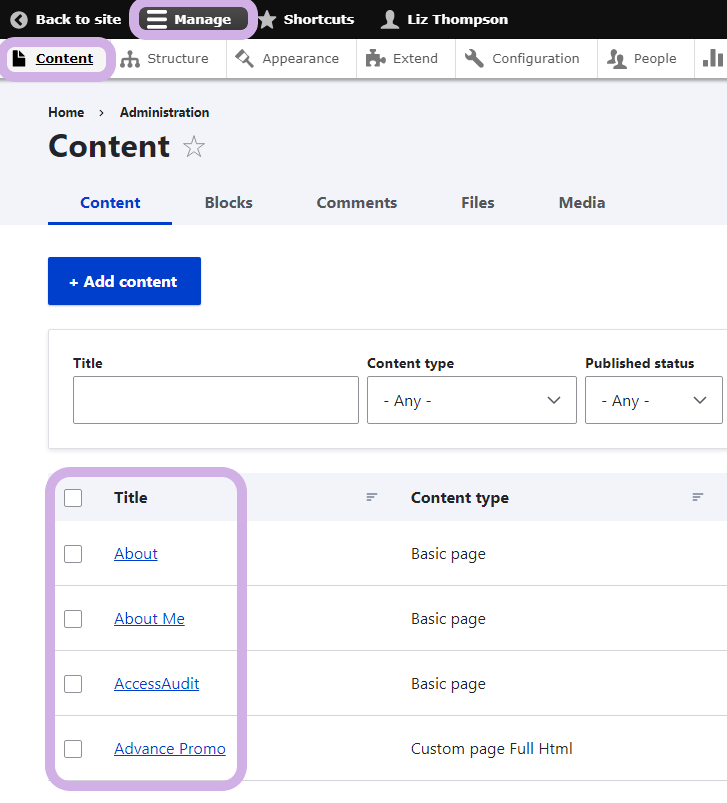Expand the Published status dropdown
Screen dimensions: 727x803
pos(653,400)
